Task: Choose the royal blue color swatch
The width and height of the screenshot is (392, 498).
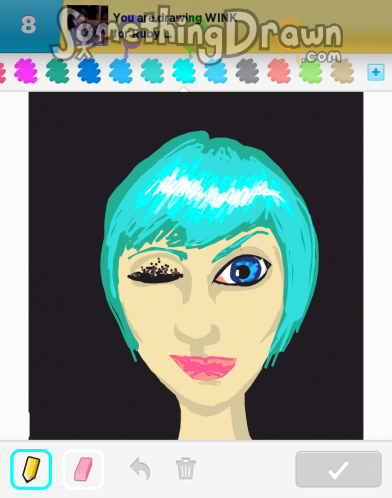Action: (89, 71)
